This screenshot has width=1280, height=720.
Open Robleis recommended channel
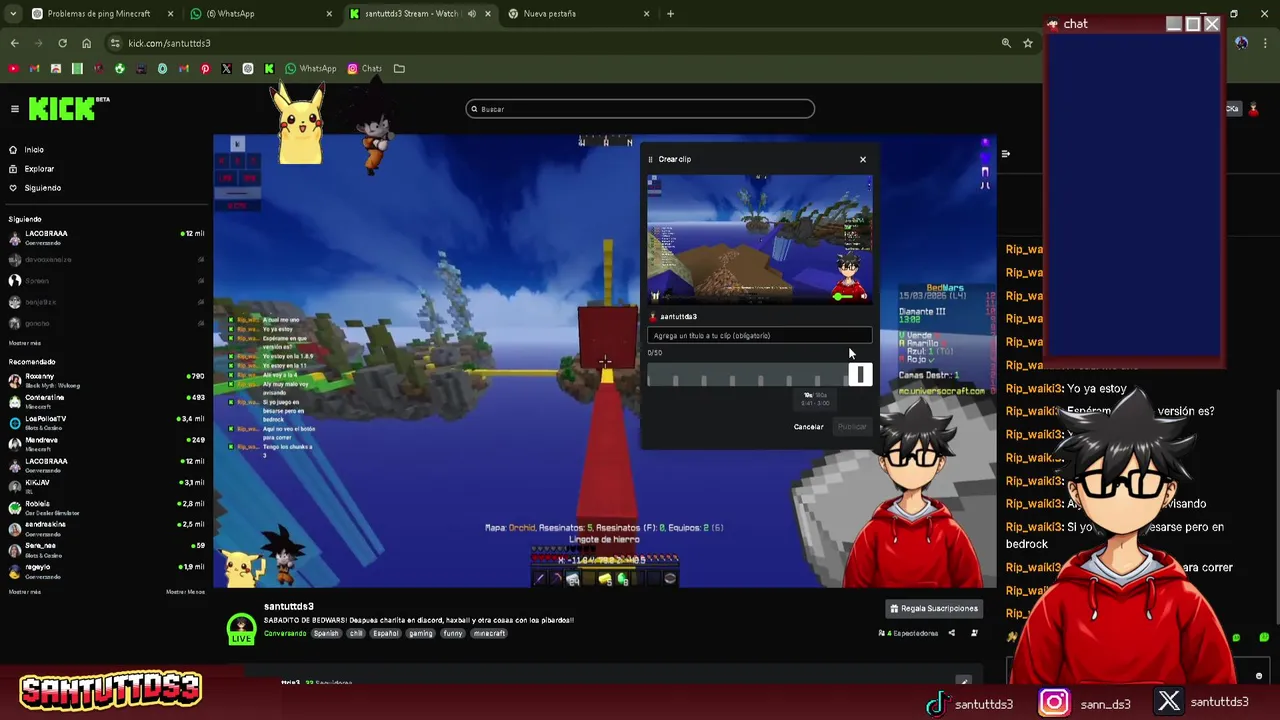coord(105,507)
